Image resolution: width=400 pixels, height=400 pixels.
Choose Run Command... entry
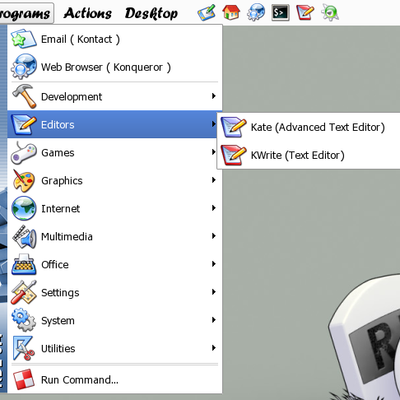coord(115,379)
